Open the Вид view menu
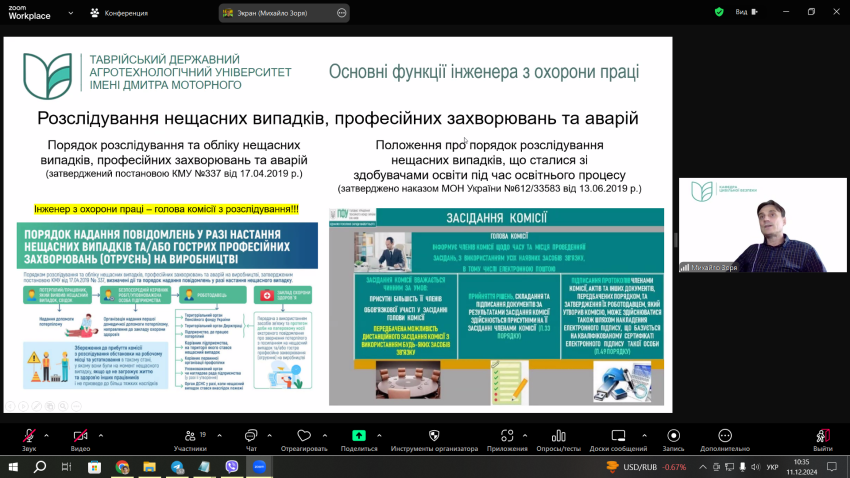Screen dimensions: 850x478 pyautogui.click(x=746, y=12)
